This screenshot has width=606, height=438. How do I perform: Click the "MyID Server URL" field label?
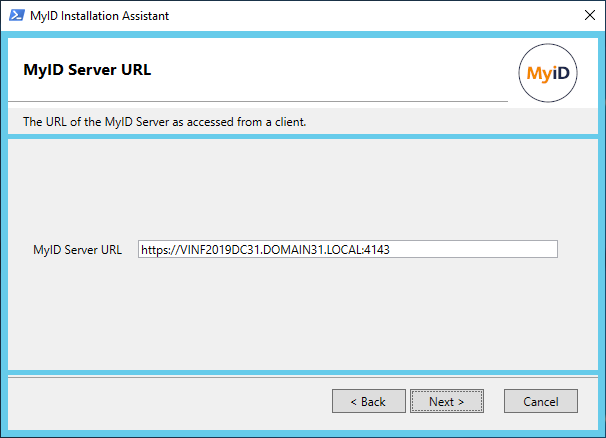[77, 250]
